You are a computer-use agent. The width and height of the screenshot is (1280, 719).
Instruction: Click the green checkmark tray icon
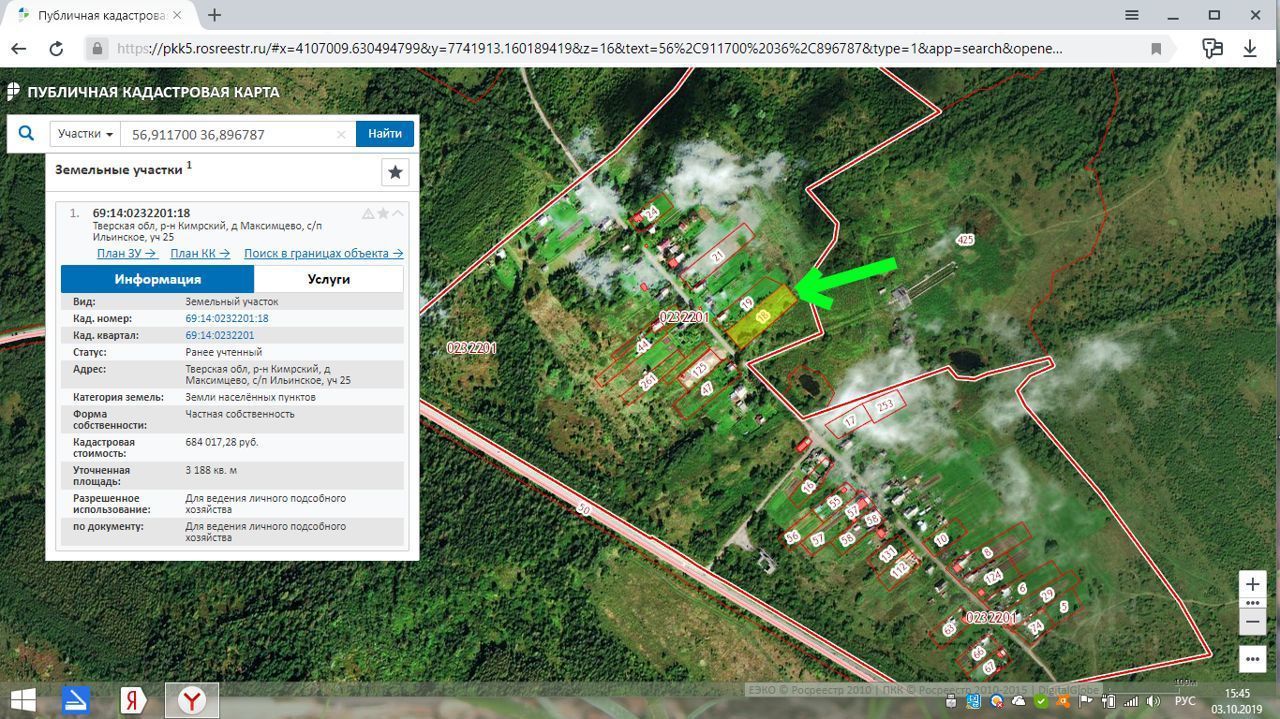1042,702
